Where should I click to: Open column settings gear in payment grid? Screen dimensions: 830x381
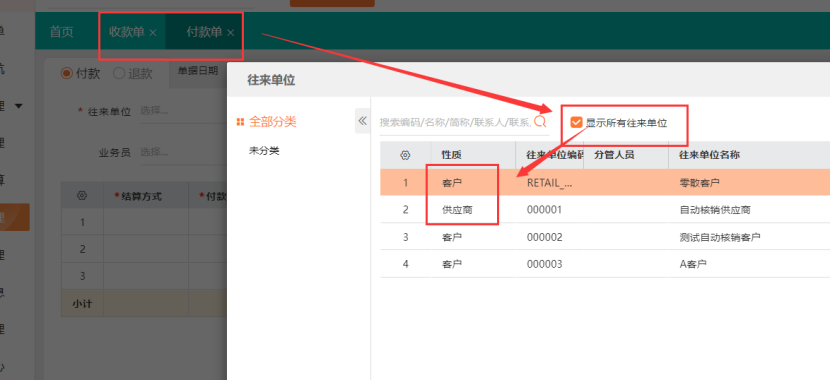tap(82, 195)
